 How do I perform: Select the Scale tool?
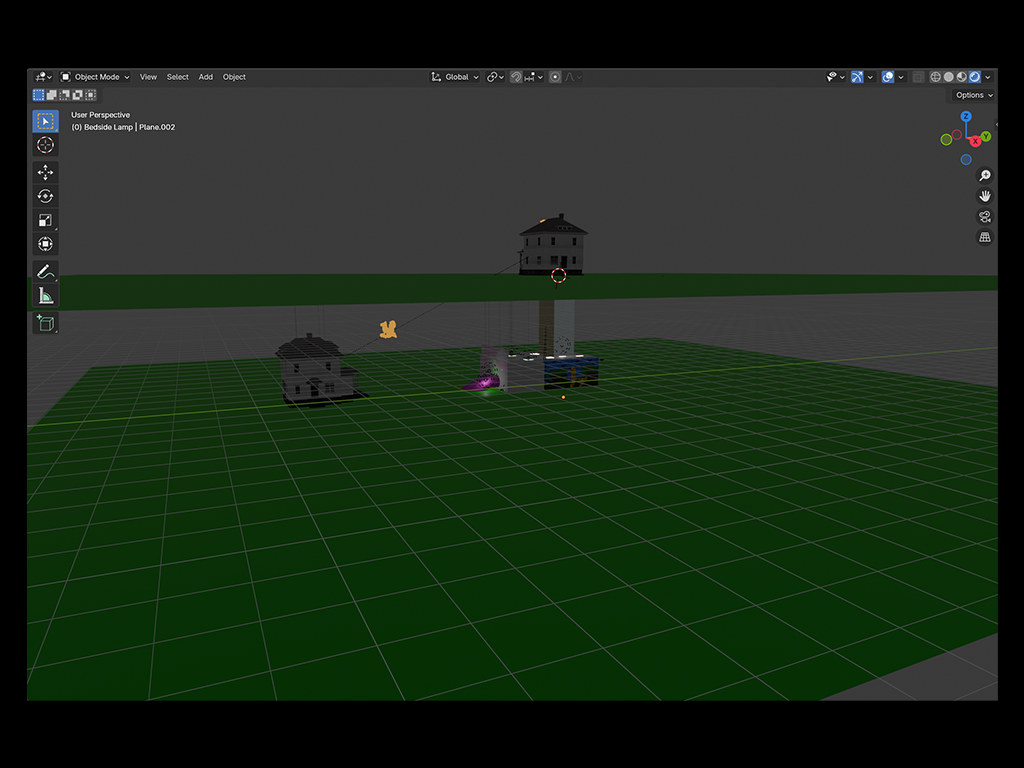coord(45,219)
